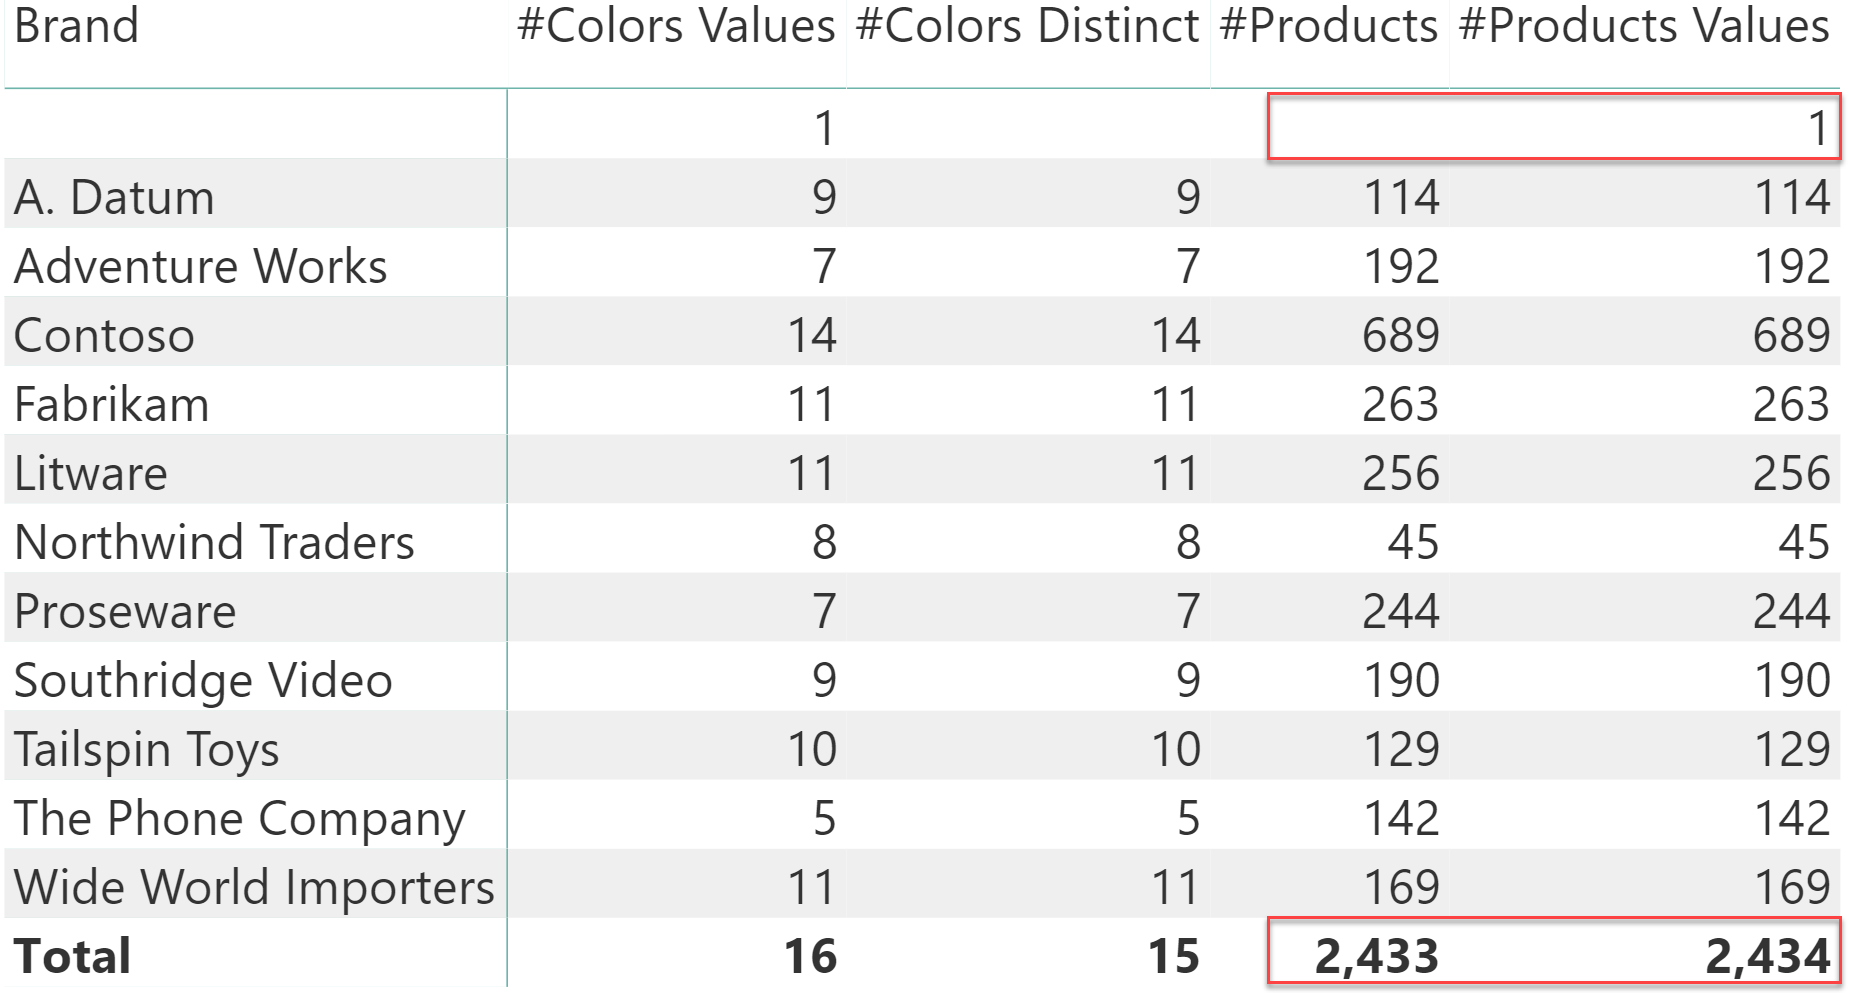Select the Contoso brand row
This screenshot has height=993, width=1849.
pos(922,334)
